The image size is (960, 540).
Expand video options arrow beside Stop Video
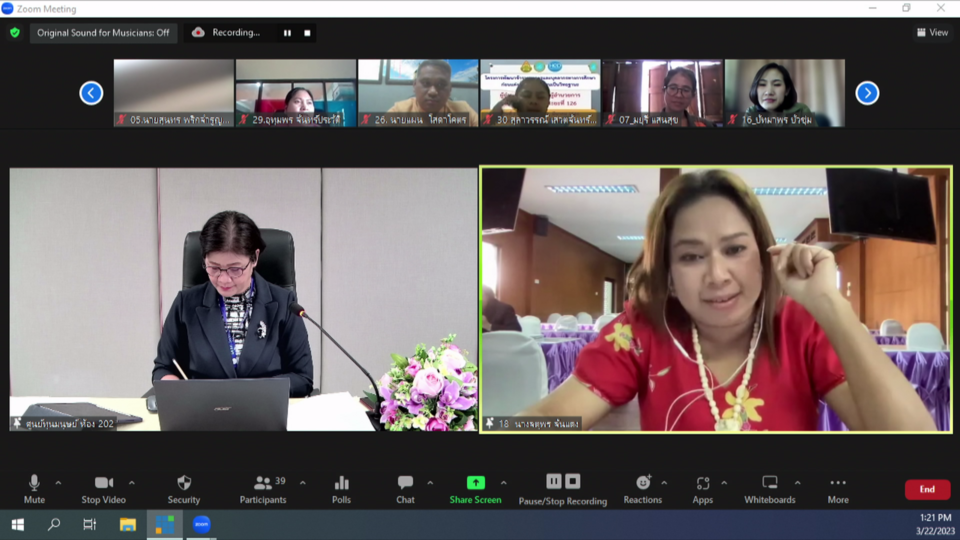pos(131,483)
